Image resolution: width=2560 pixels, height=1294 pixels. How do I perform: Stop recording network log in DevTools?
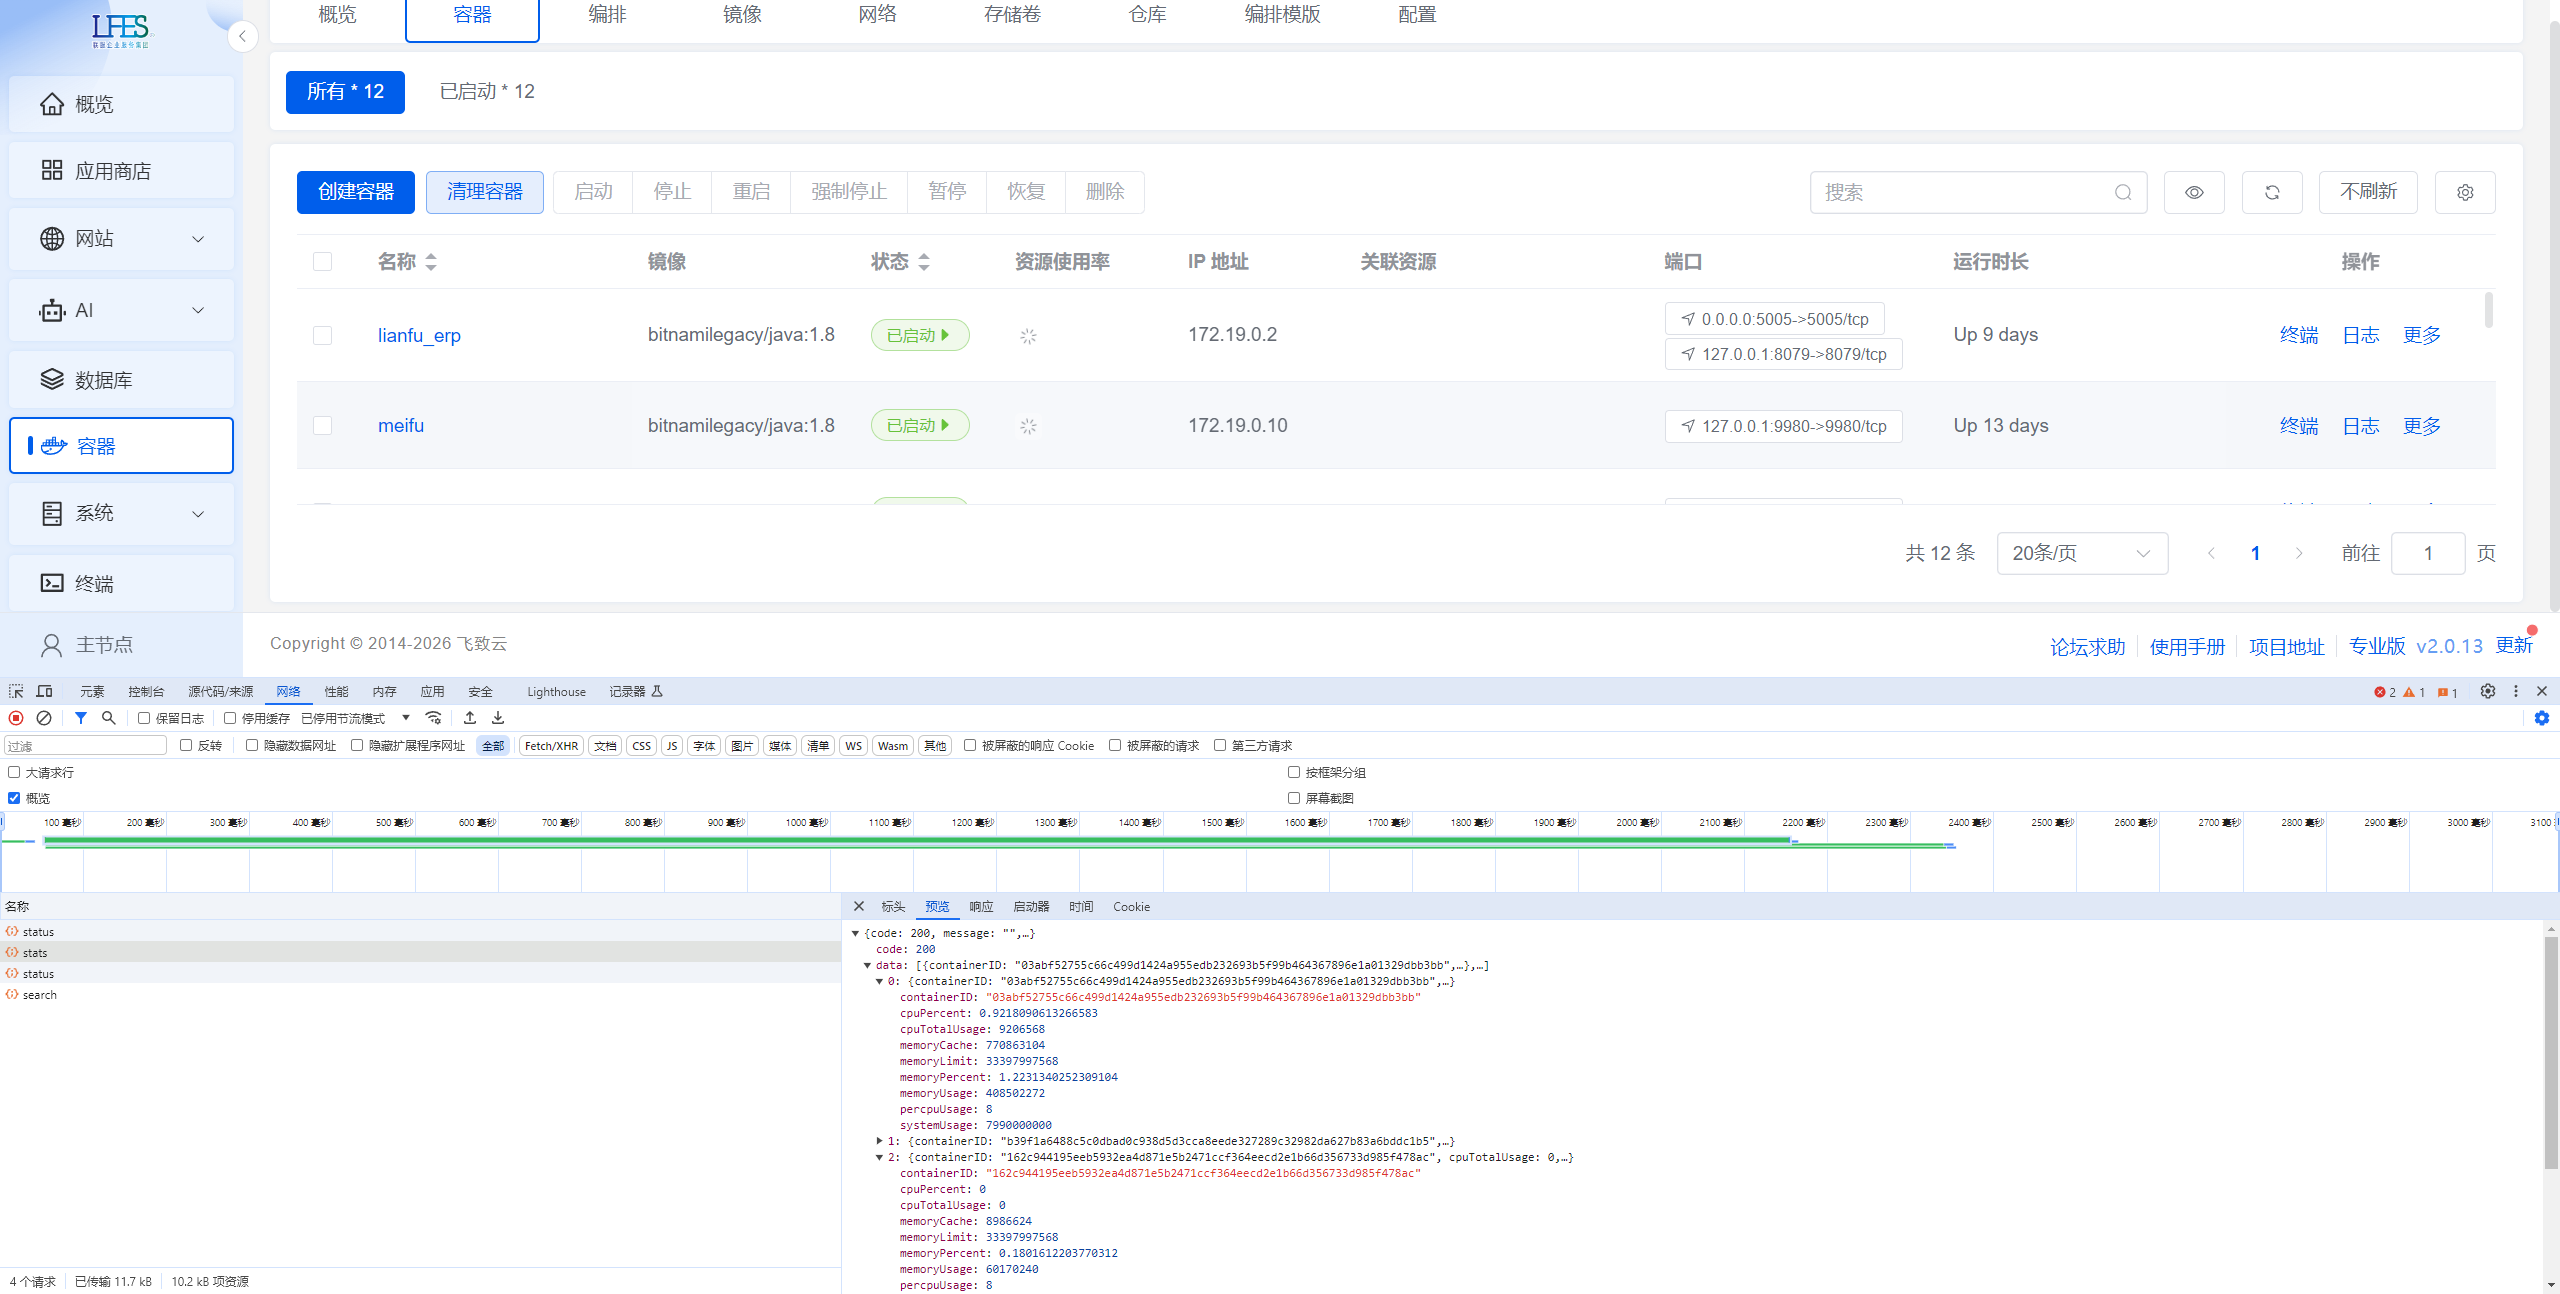pos(16,718)
